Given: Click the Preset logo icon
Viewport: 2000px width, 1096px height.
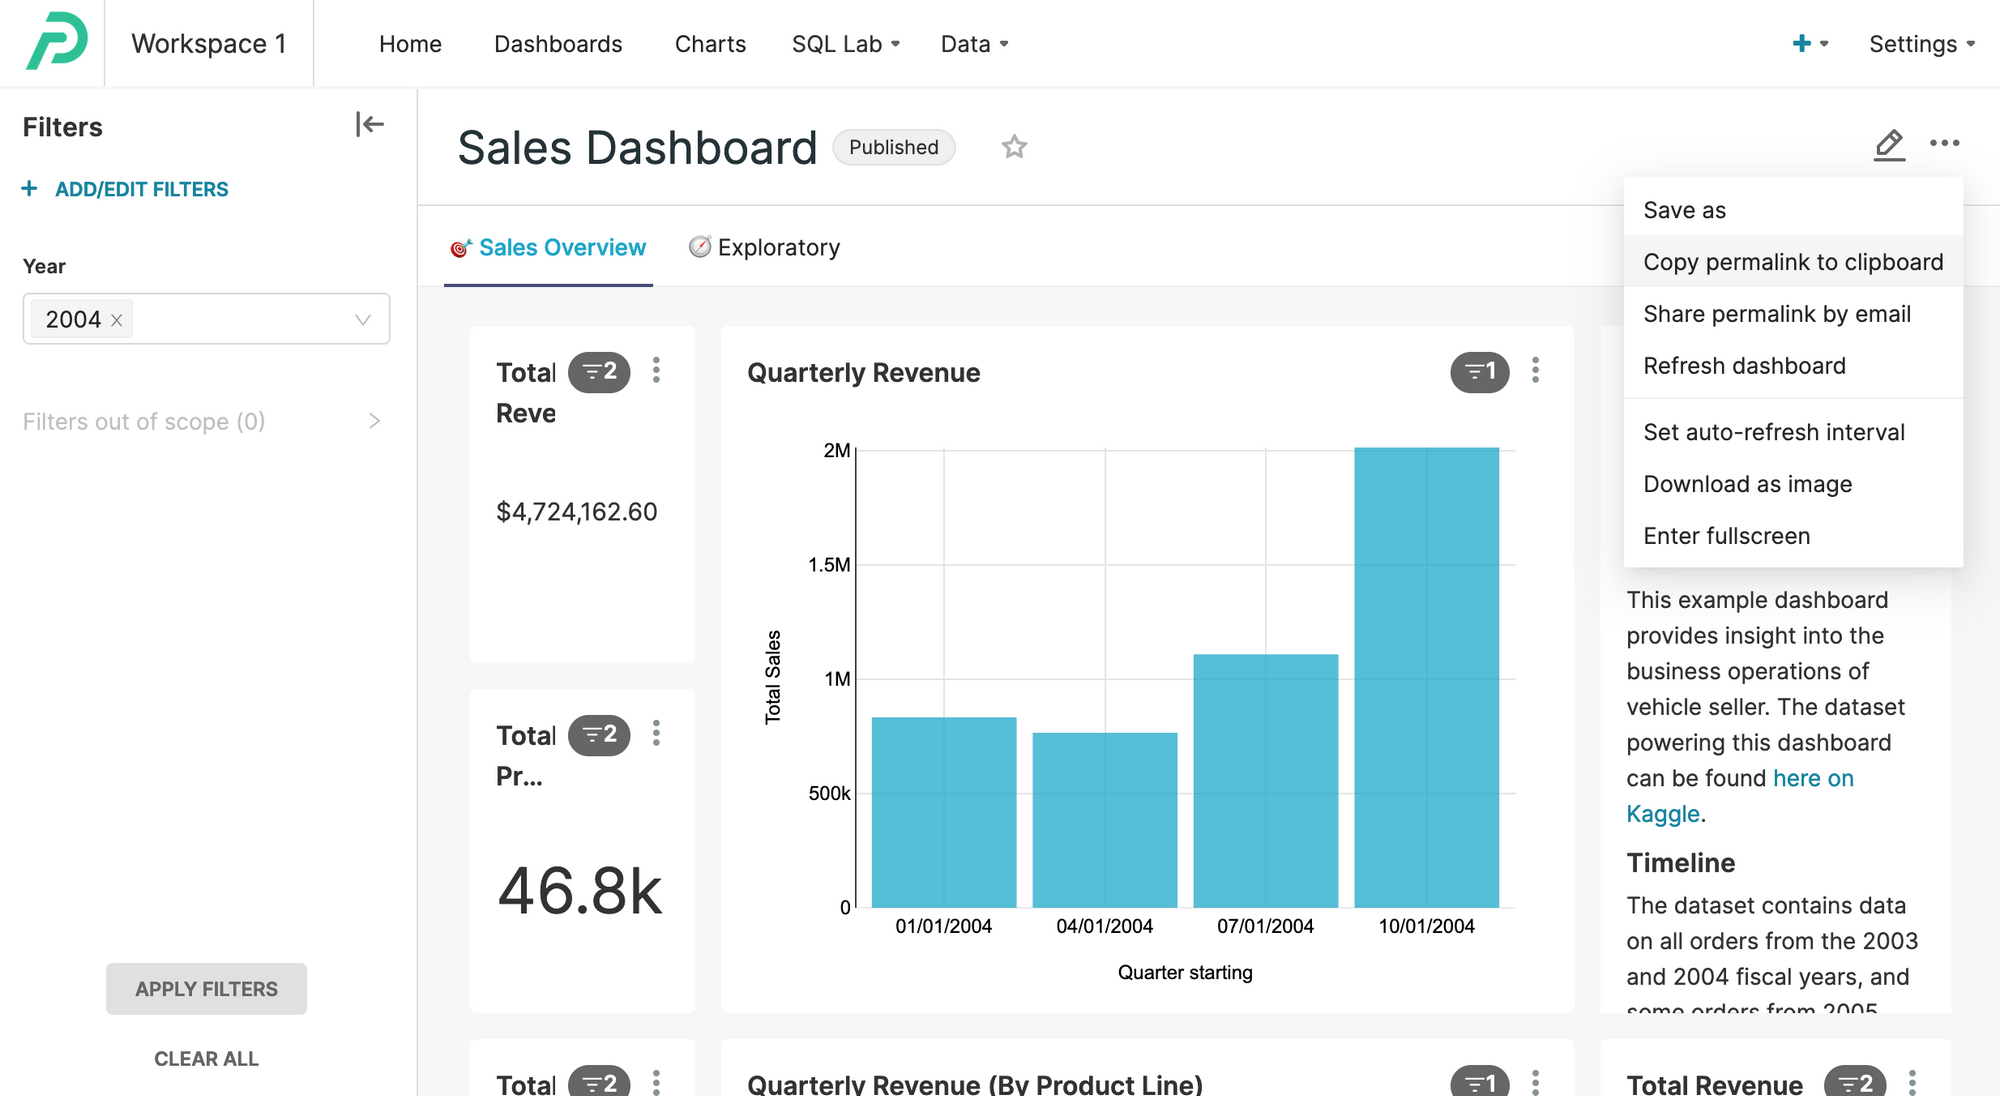Looking at the screenshot, I should (56, 42).
